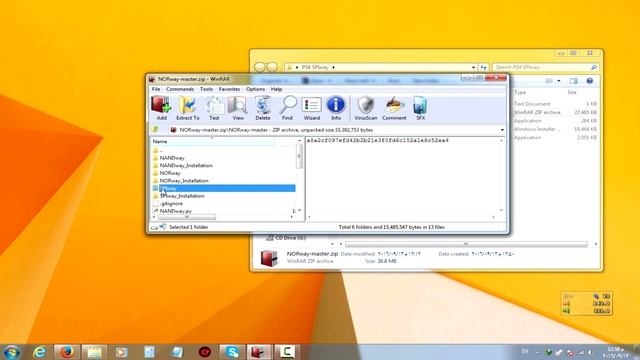Click the WinRAR taskbar button
Image resolution: width=640 pixels, height=360 pixels.
pyautogui.click(x=259, y=352)
